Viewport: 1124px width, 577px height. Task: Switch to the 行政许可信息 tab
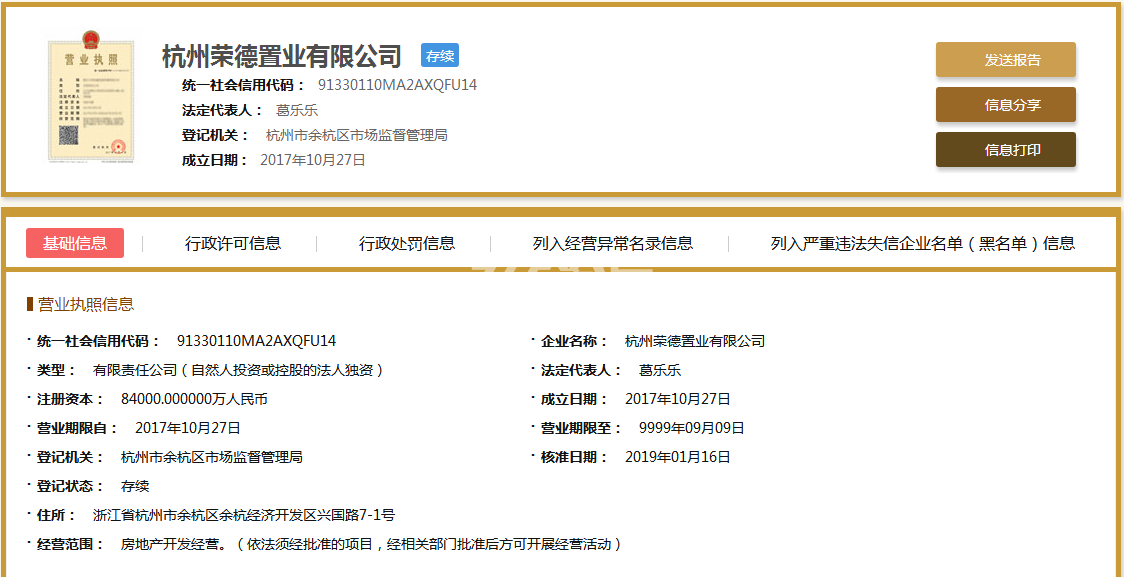pos(233,243)
